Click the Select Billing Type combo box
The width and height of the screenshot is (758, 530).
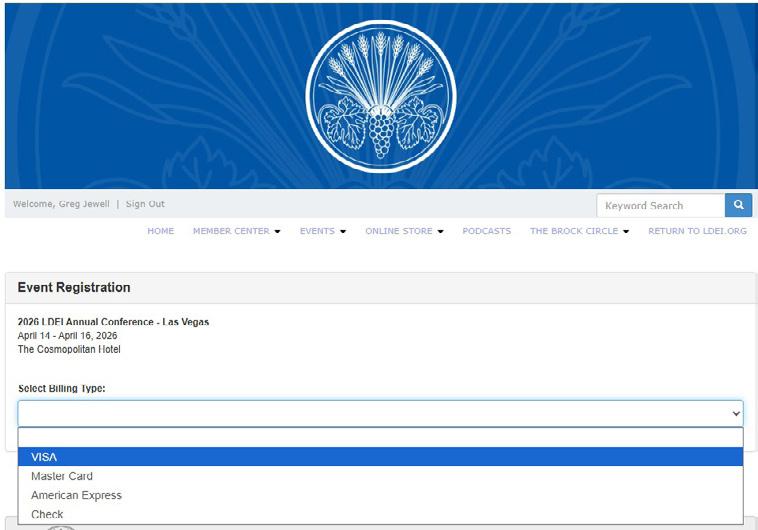pos(380,413)
